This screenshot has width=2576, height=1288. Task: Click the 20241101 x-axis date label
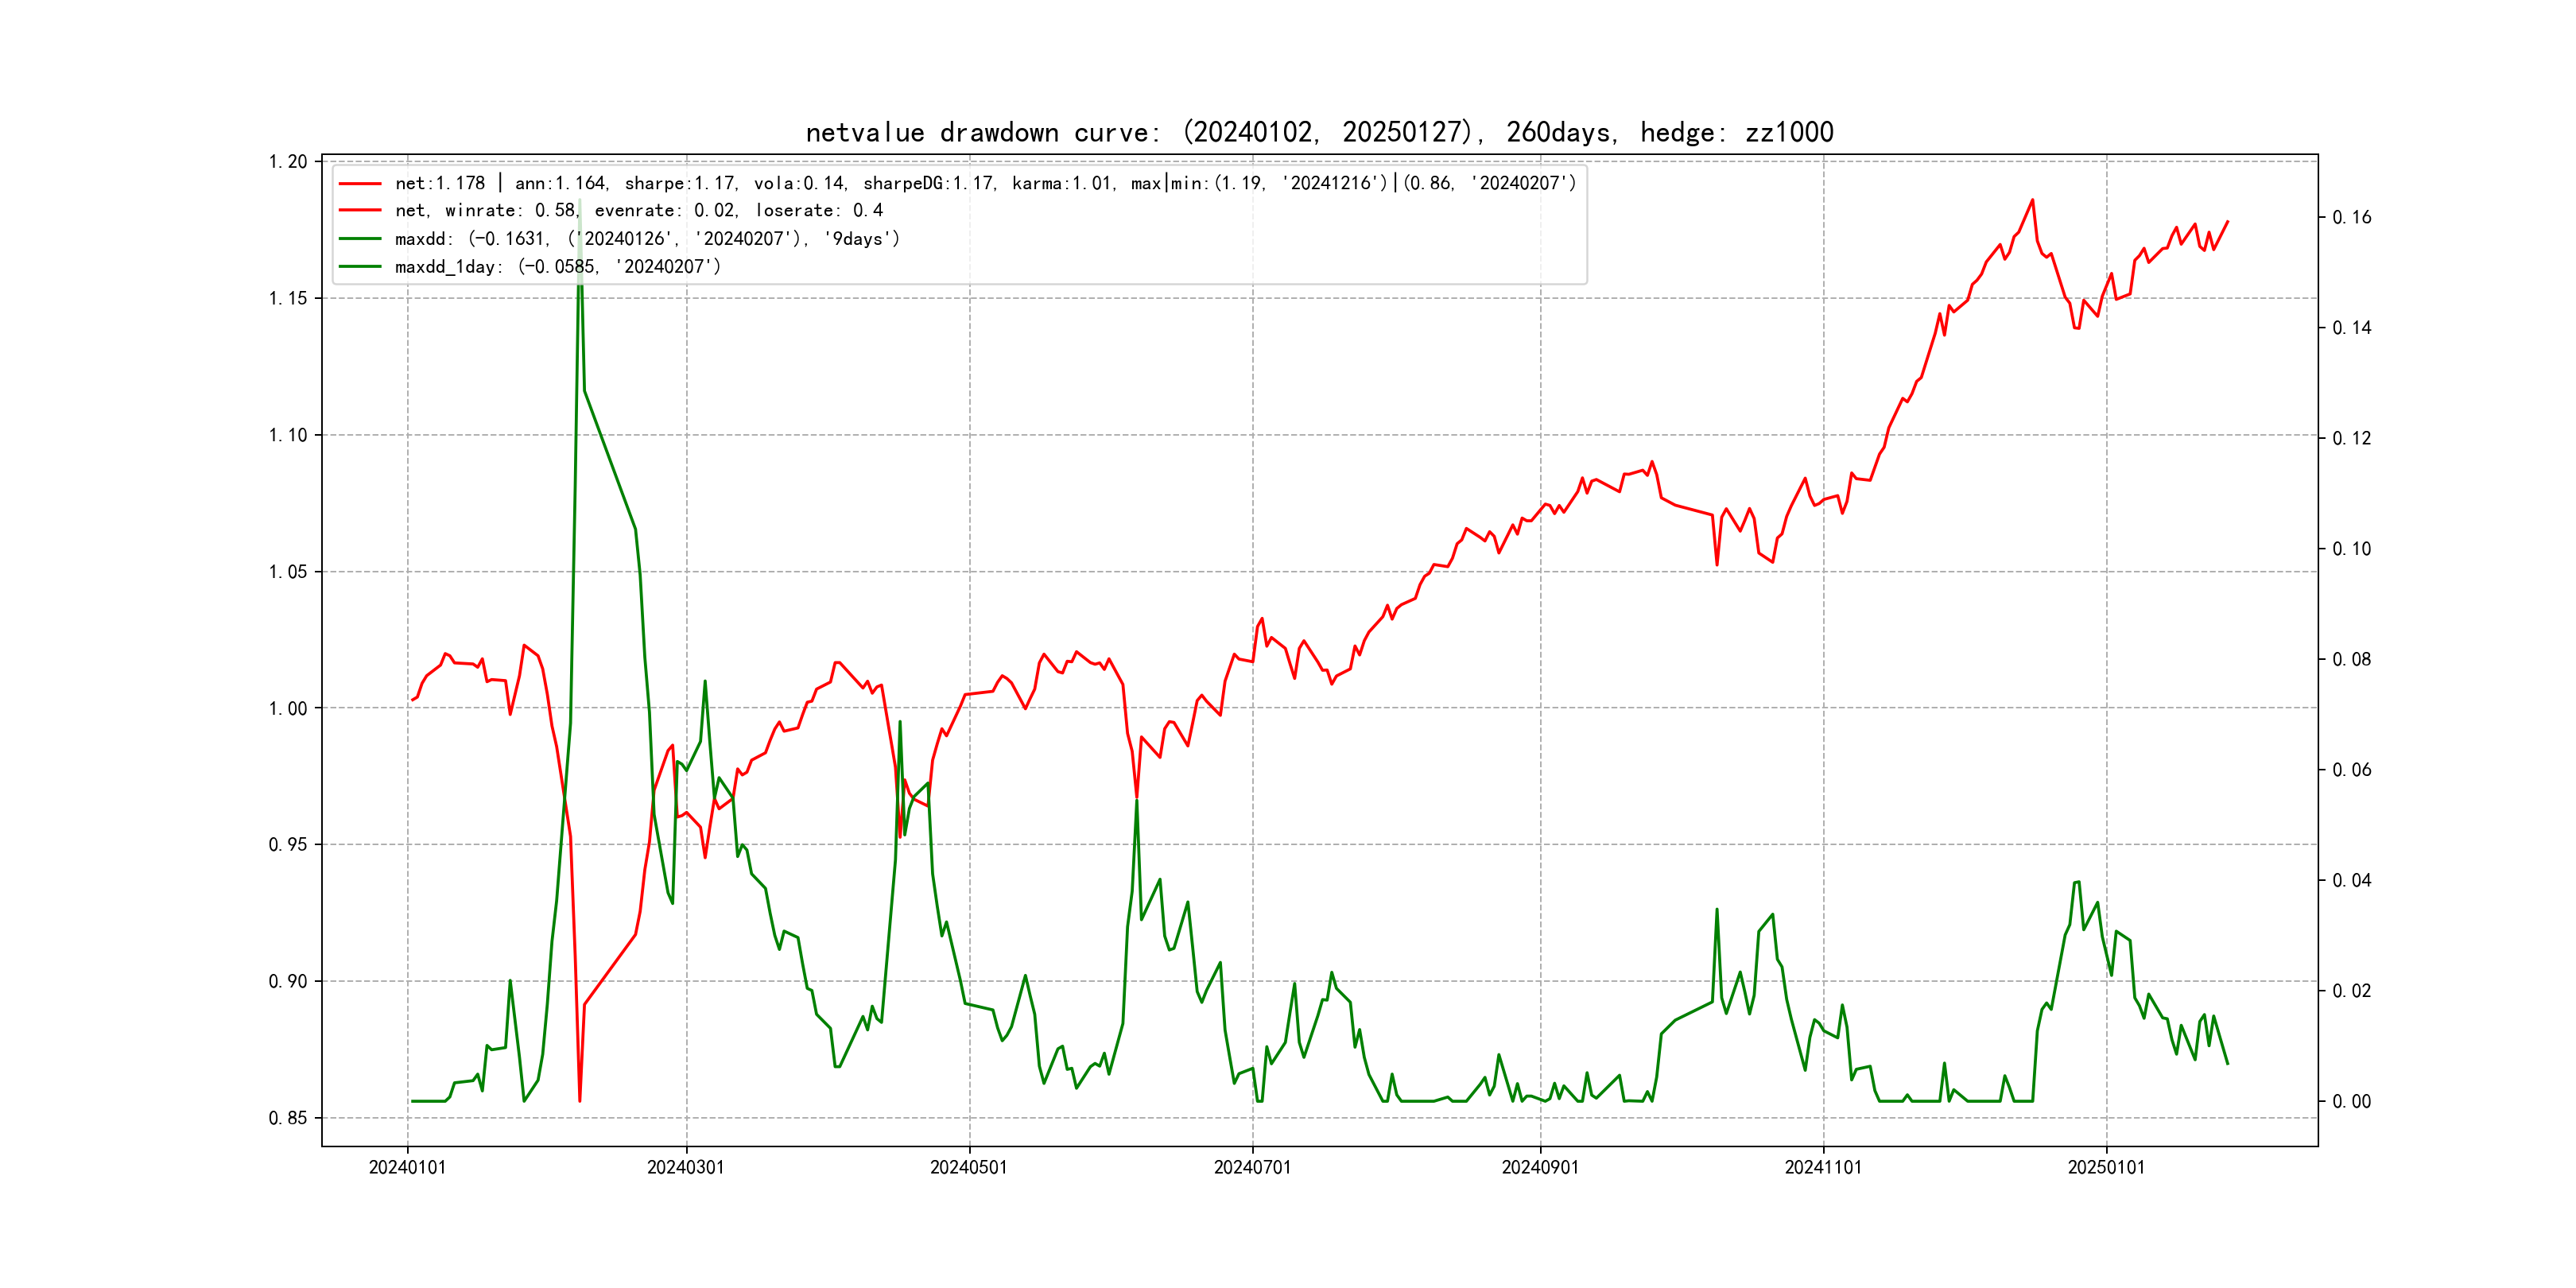1823,1167
